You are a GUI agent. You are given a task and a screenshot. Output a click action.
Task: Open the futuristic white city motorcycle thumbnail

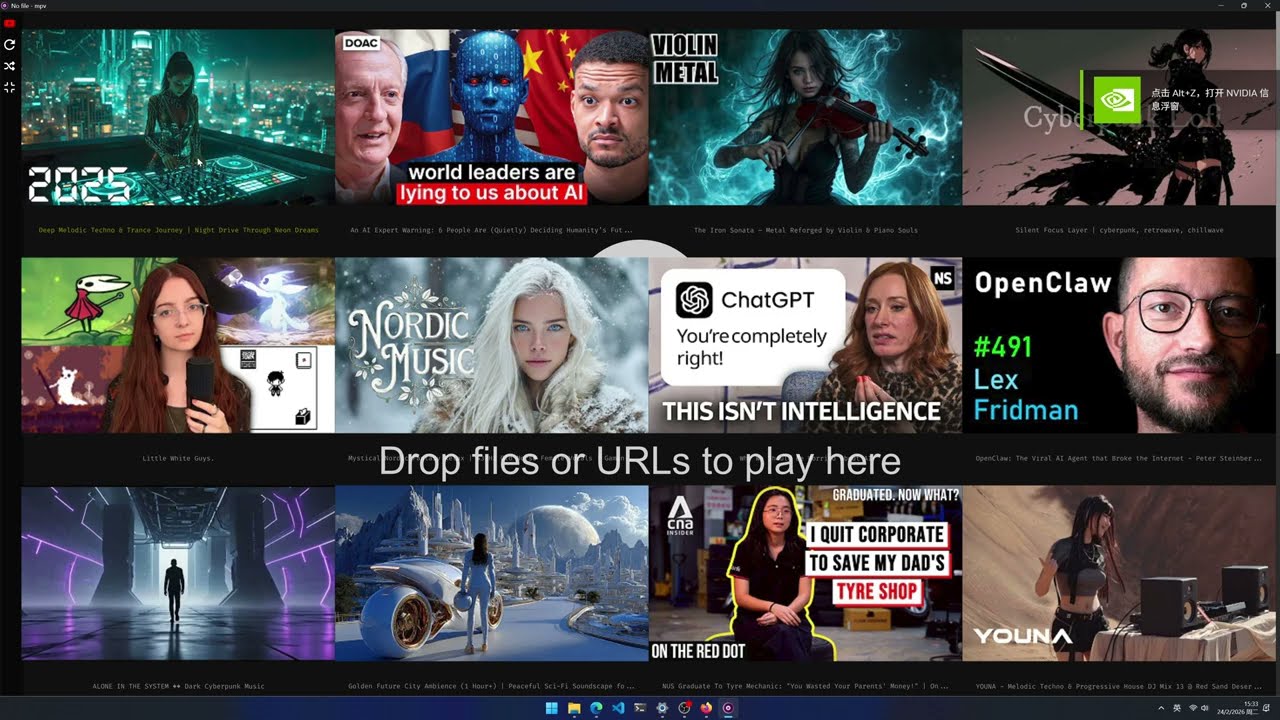pyautogui.click(x=492, y=574)
